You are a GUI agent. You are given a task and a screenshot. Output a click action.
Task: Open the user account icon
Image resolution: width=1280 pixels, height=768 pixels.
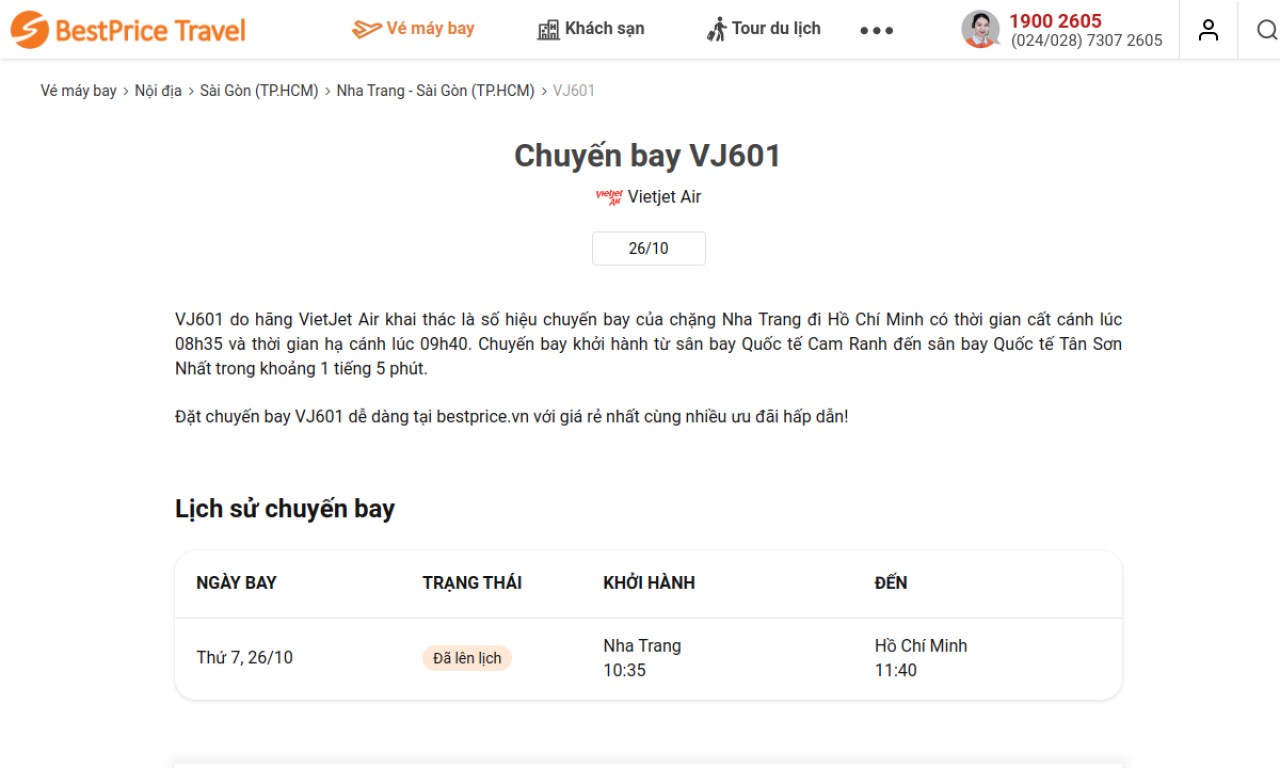click(1208, 30)
